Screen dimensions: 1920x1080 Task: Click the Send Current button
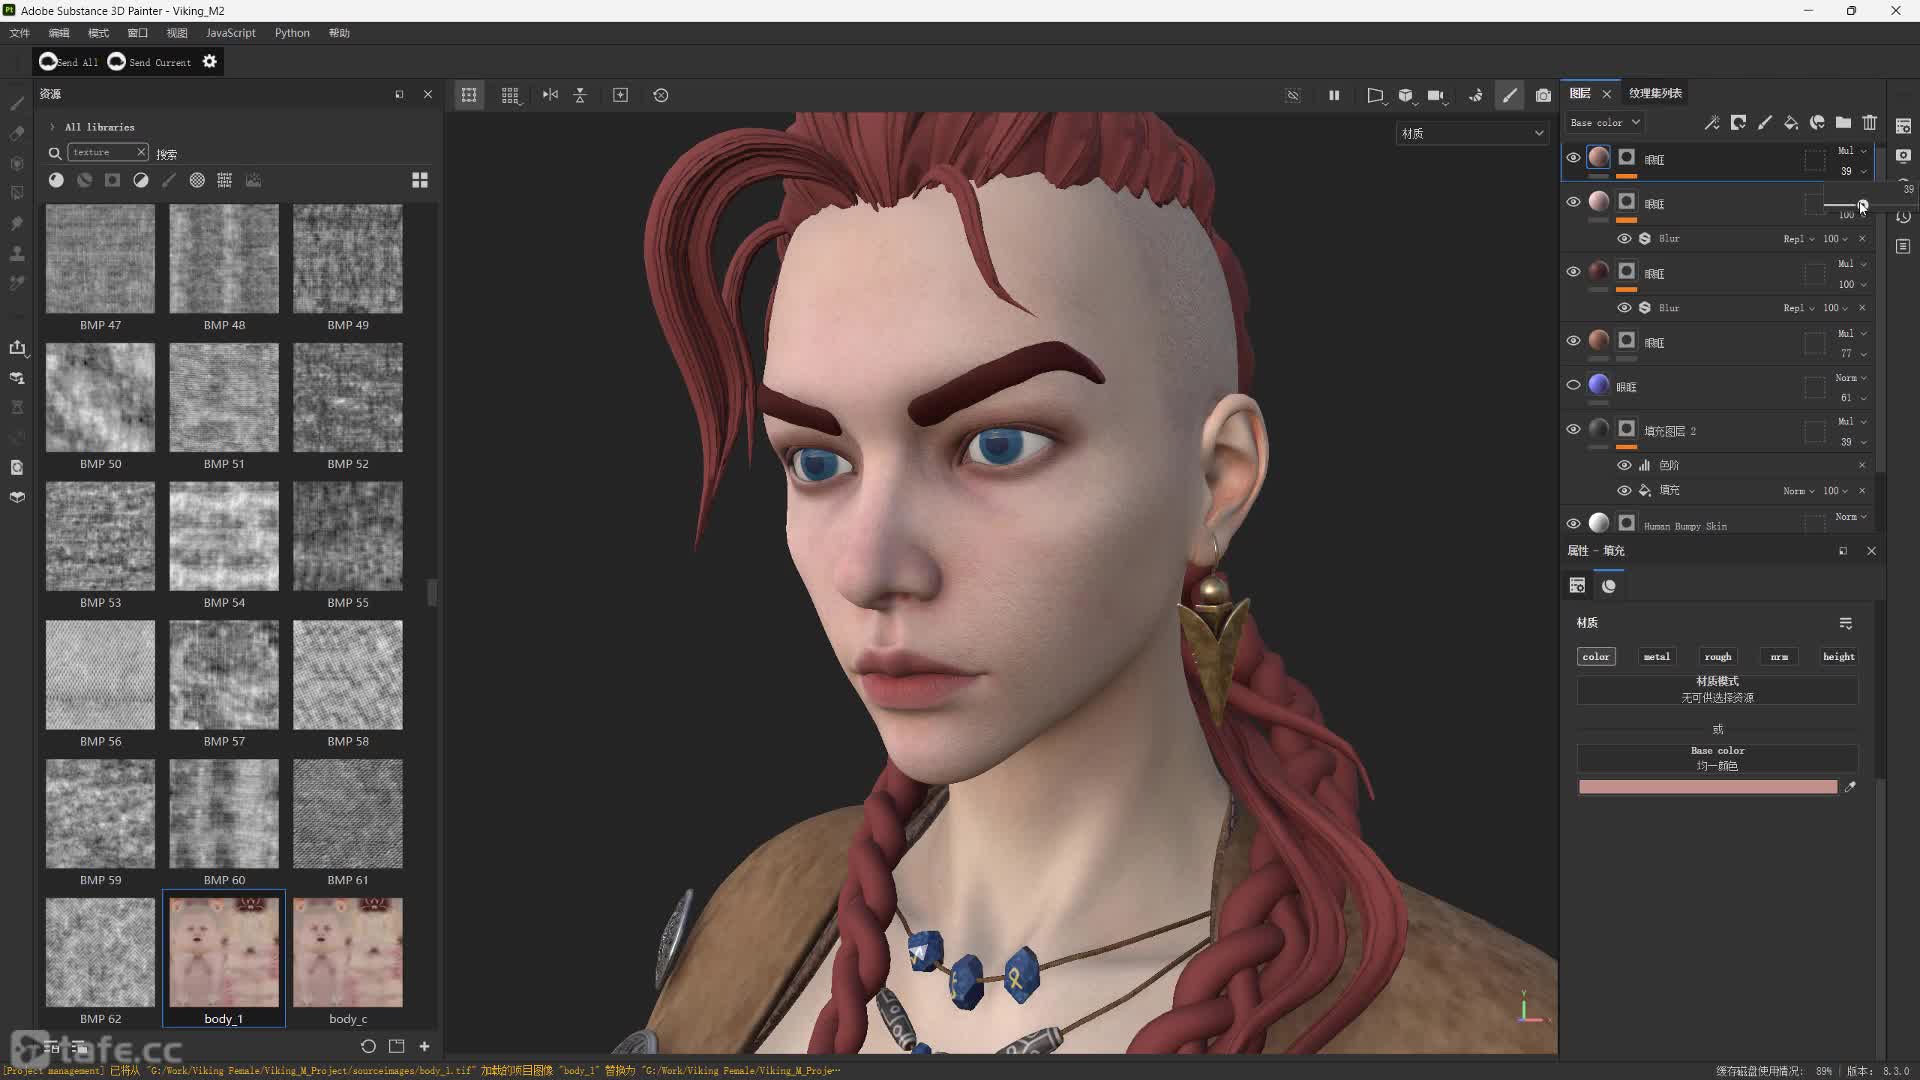click(149, 62)
